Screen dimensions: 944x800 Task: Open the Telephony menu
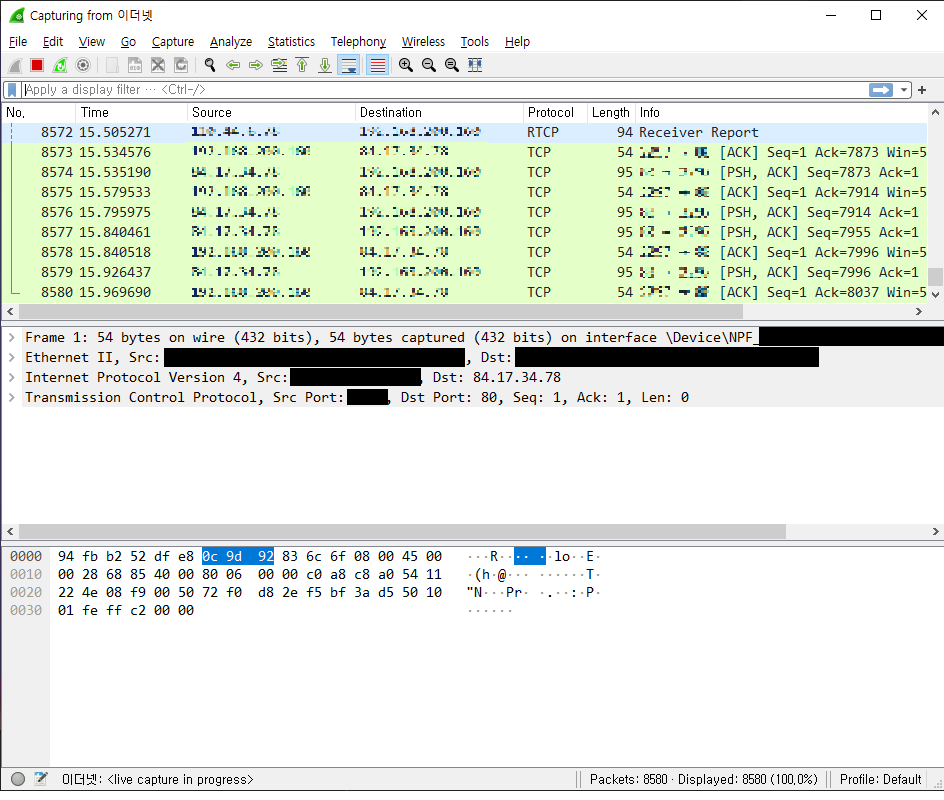point(358,42)
